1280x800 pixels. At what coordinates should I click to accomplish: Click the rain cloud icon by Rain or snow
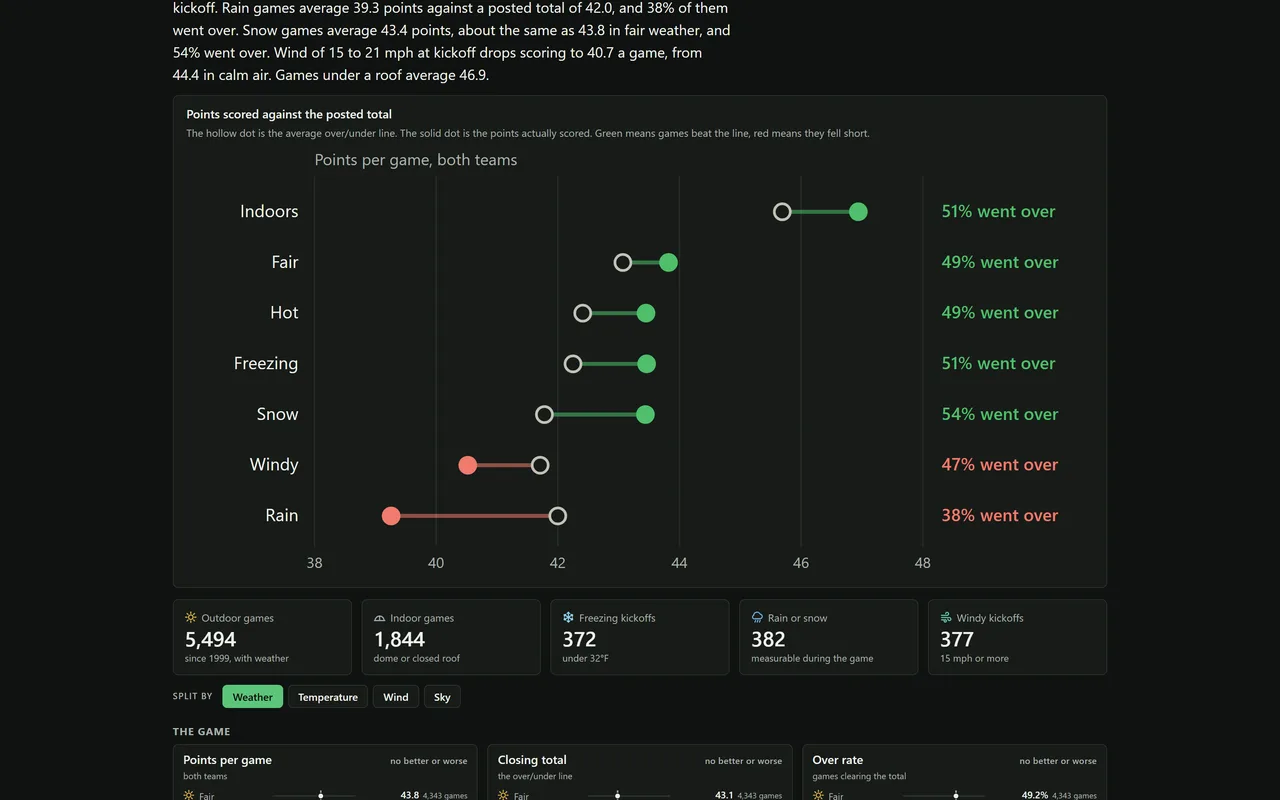coord(757,618)
